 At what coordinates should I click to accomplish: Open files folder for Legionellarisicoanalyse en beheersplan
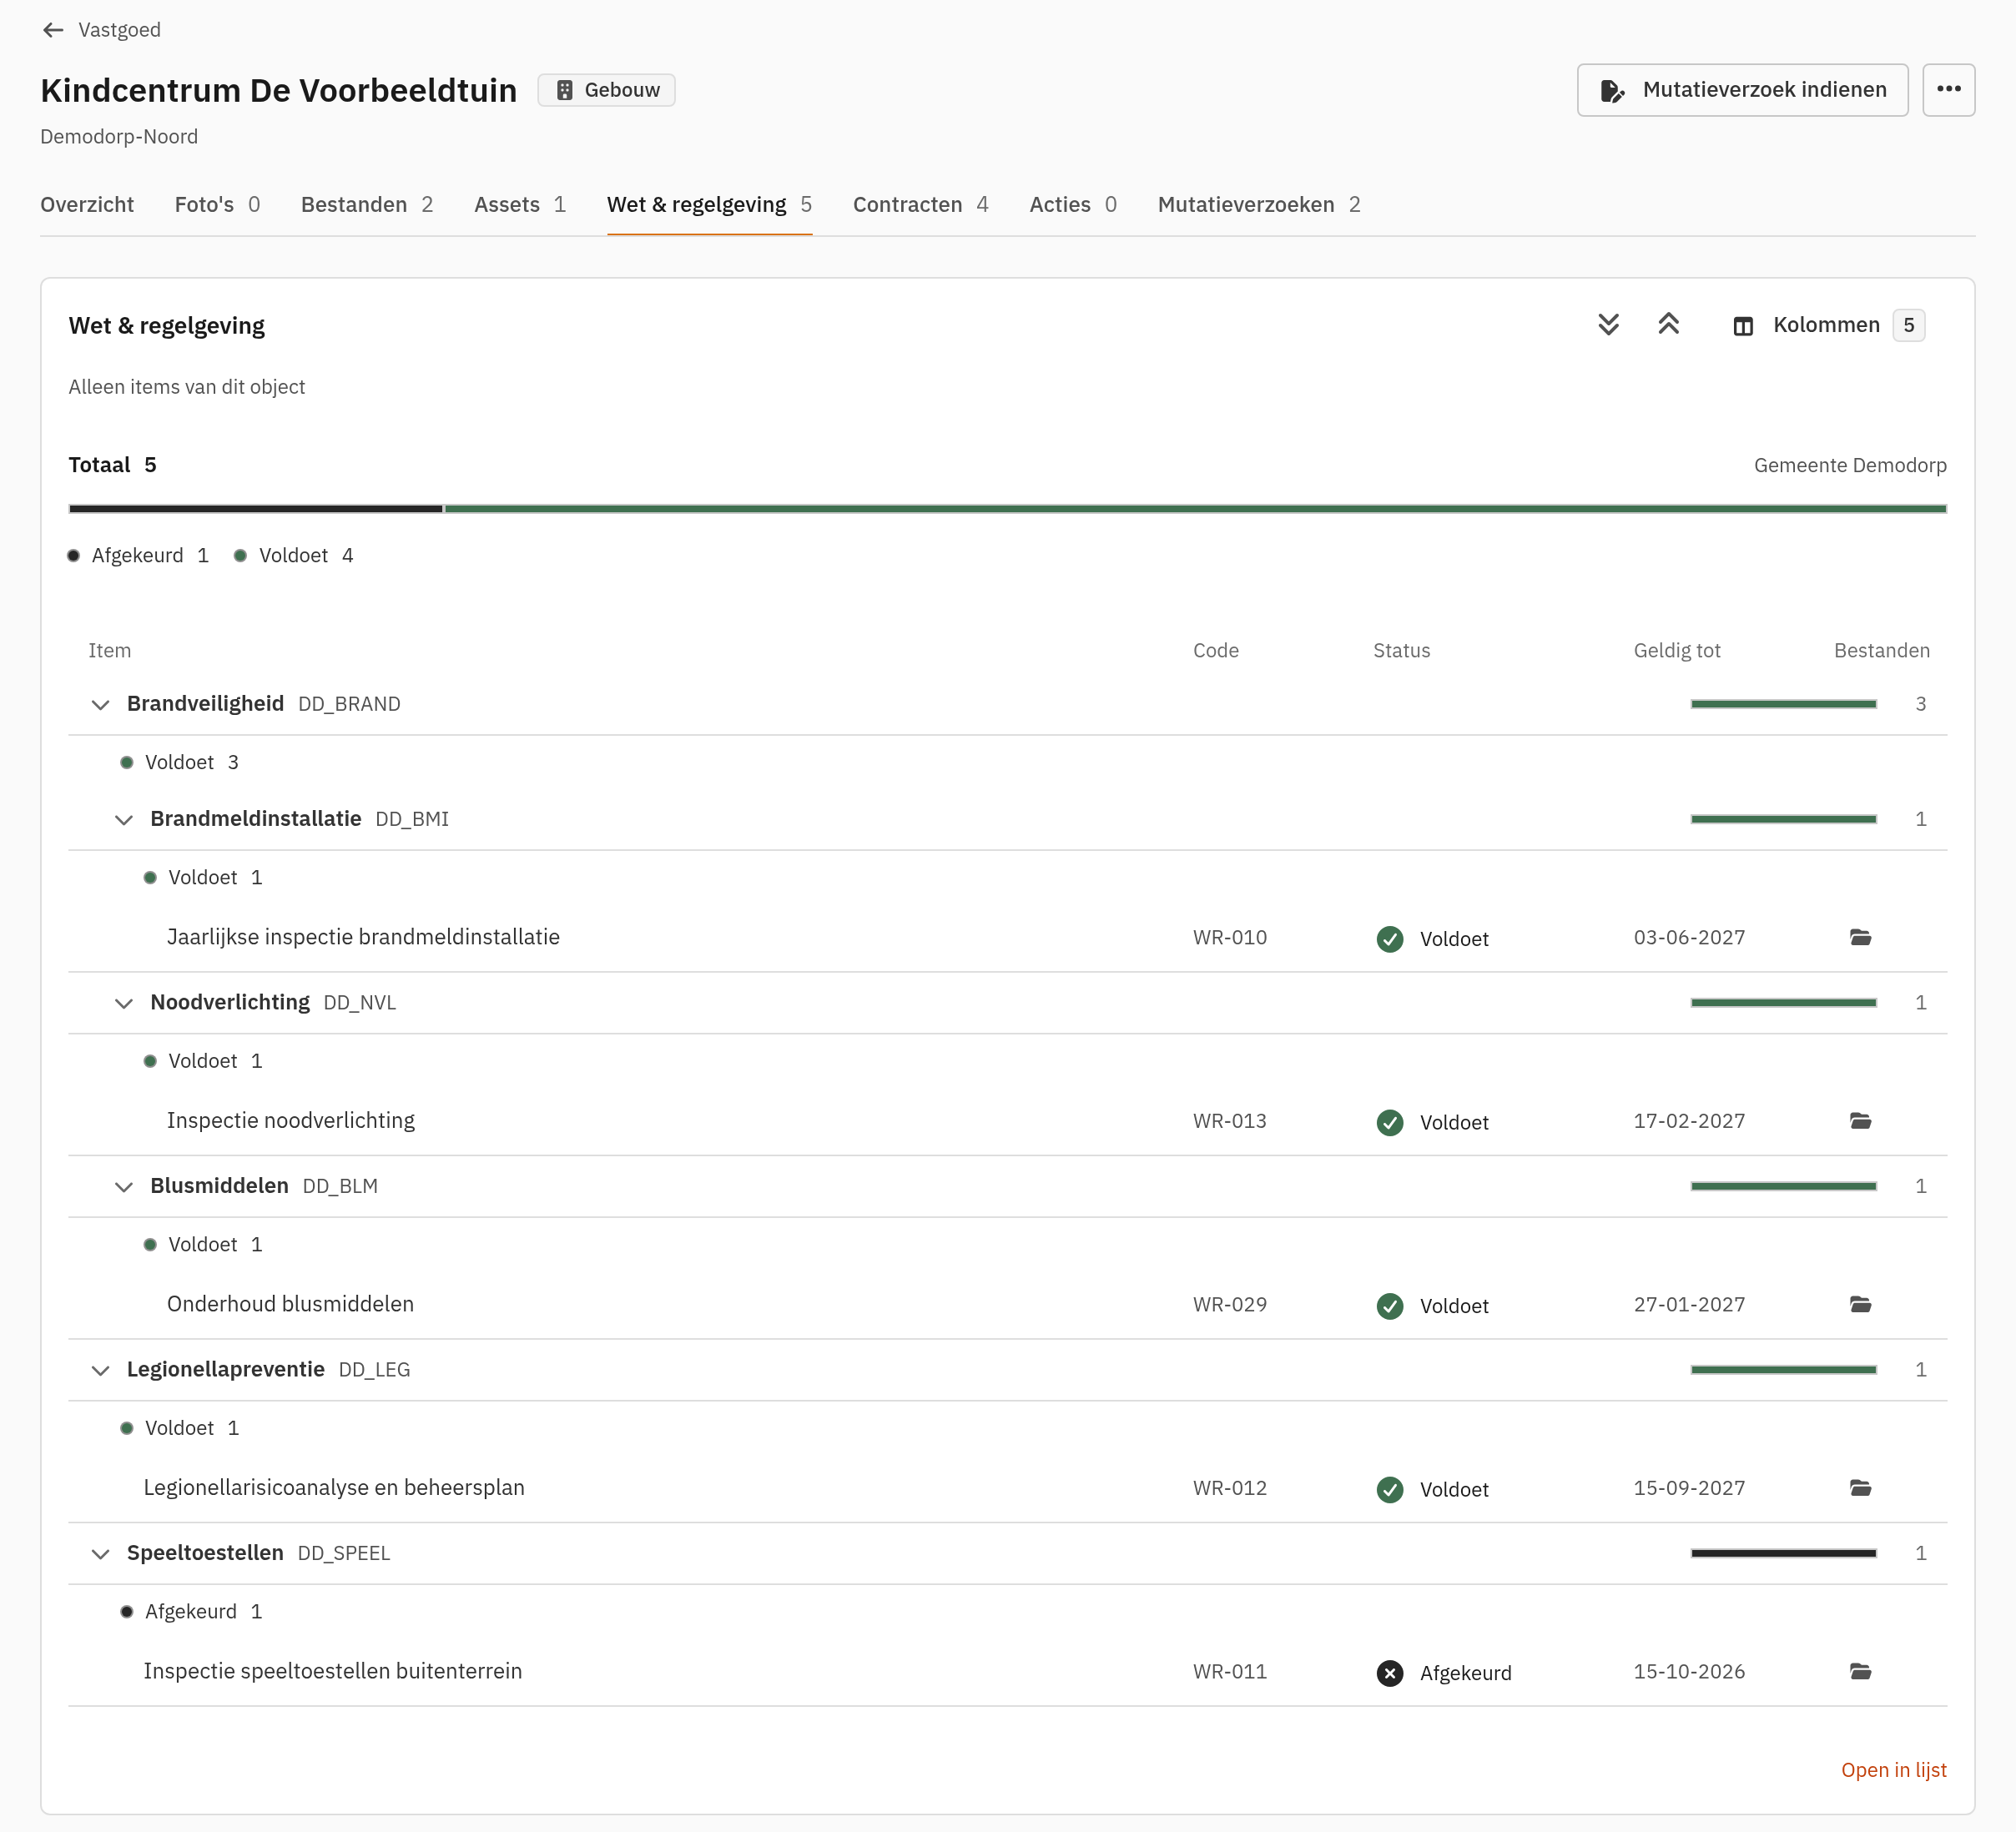coord(1860,1488)
